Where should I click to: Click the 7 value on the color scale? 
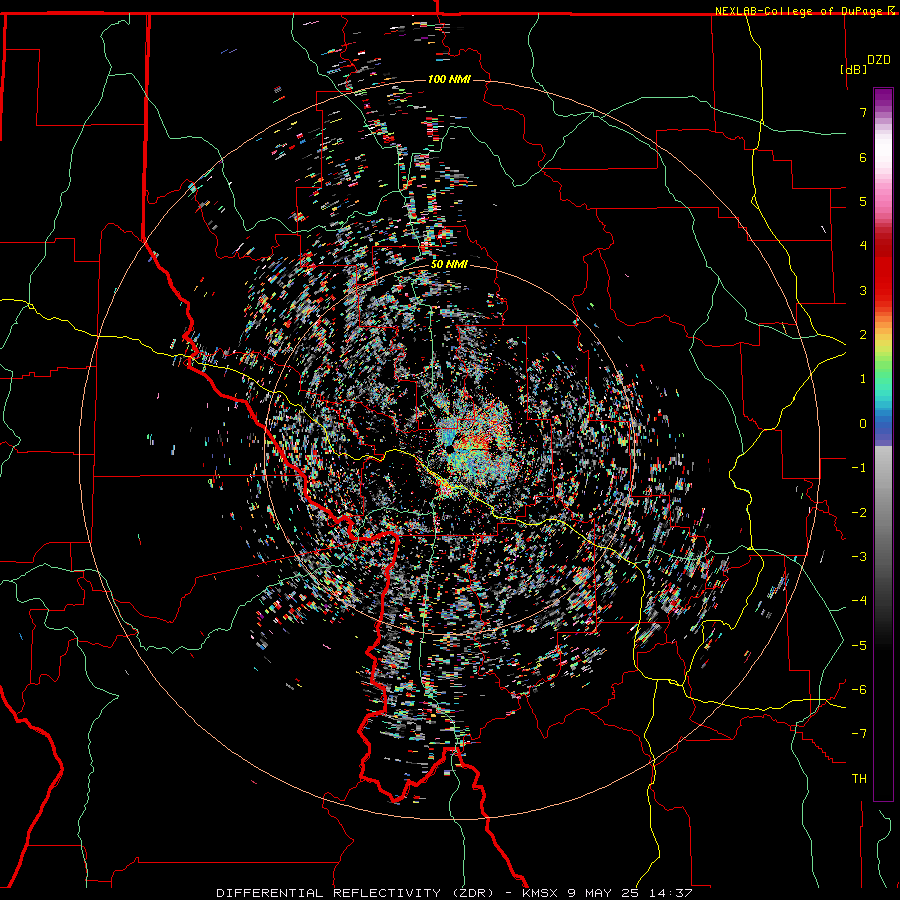[863, 112]
